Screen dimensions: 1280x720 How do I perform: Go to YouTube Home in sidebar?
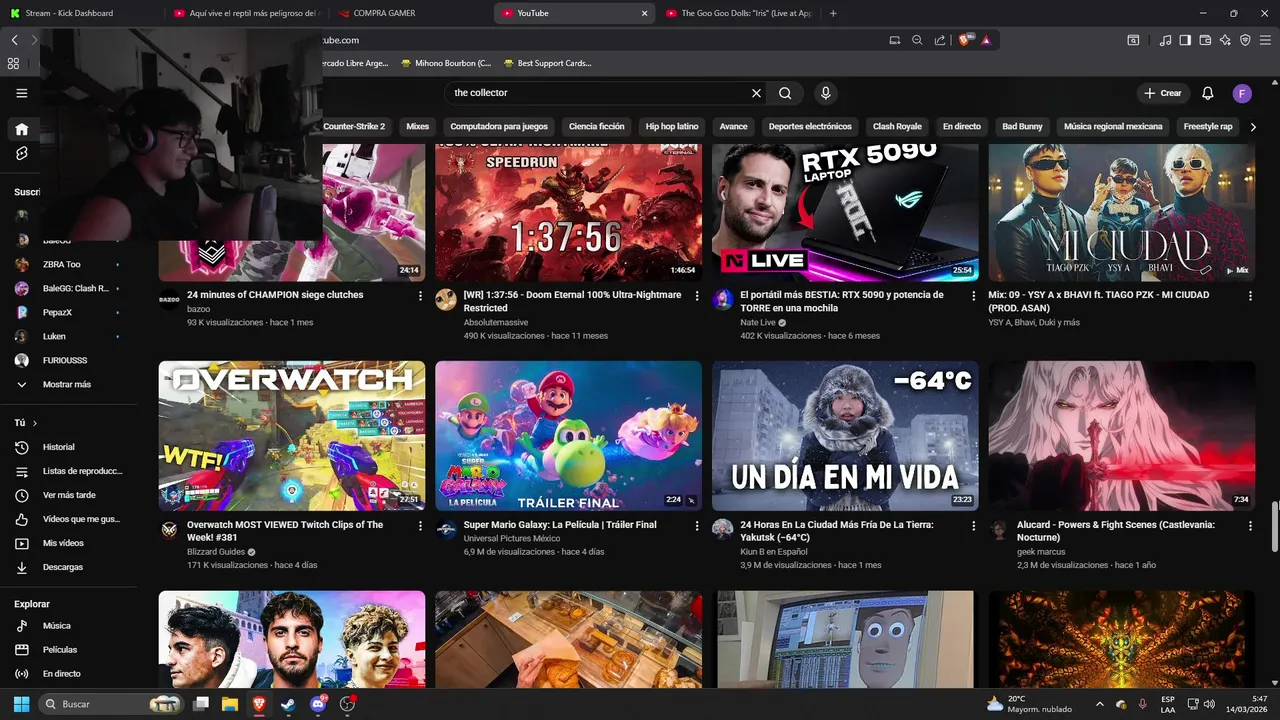pyautogui.click(x=21, y=129)
